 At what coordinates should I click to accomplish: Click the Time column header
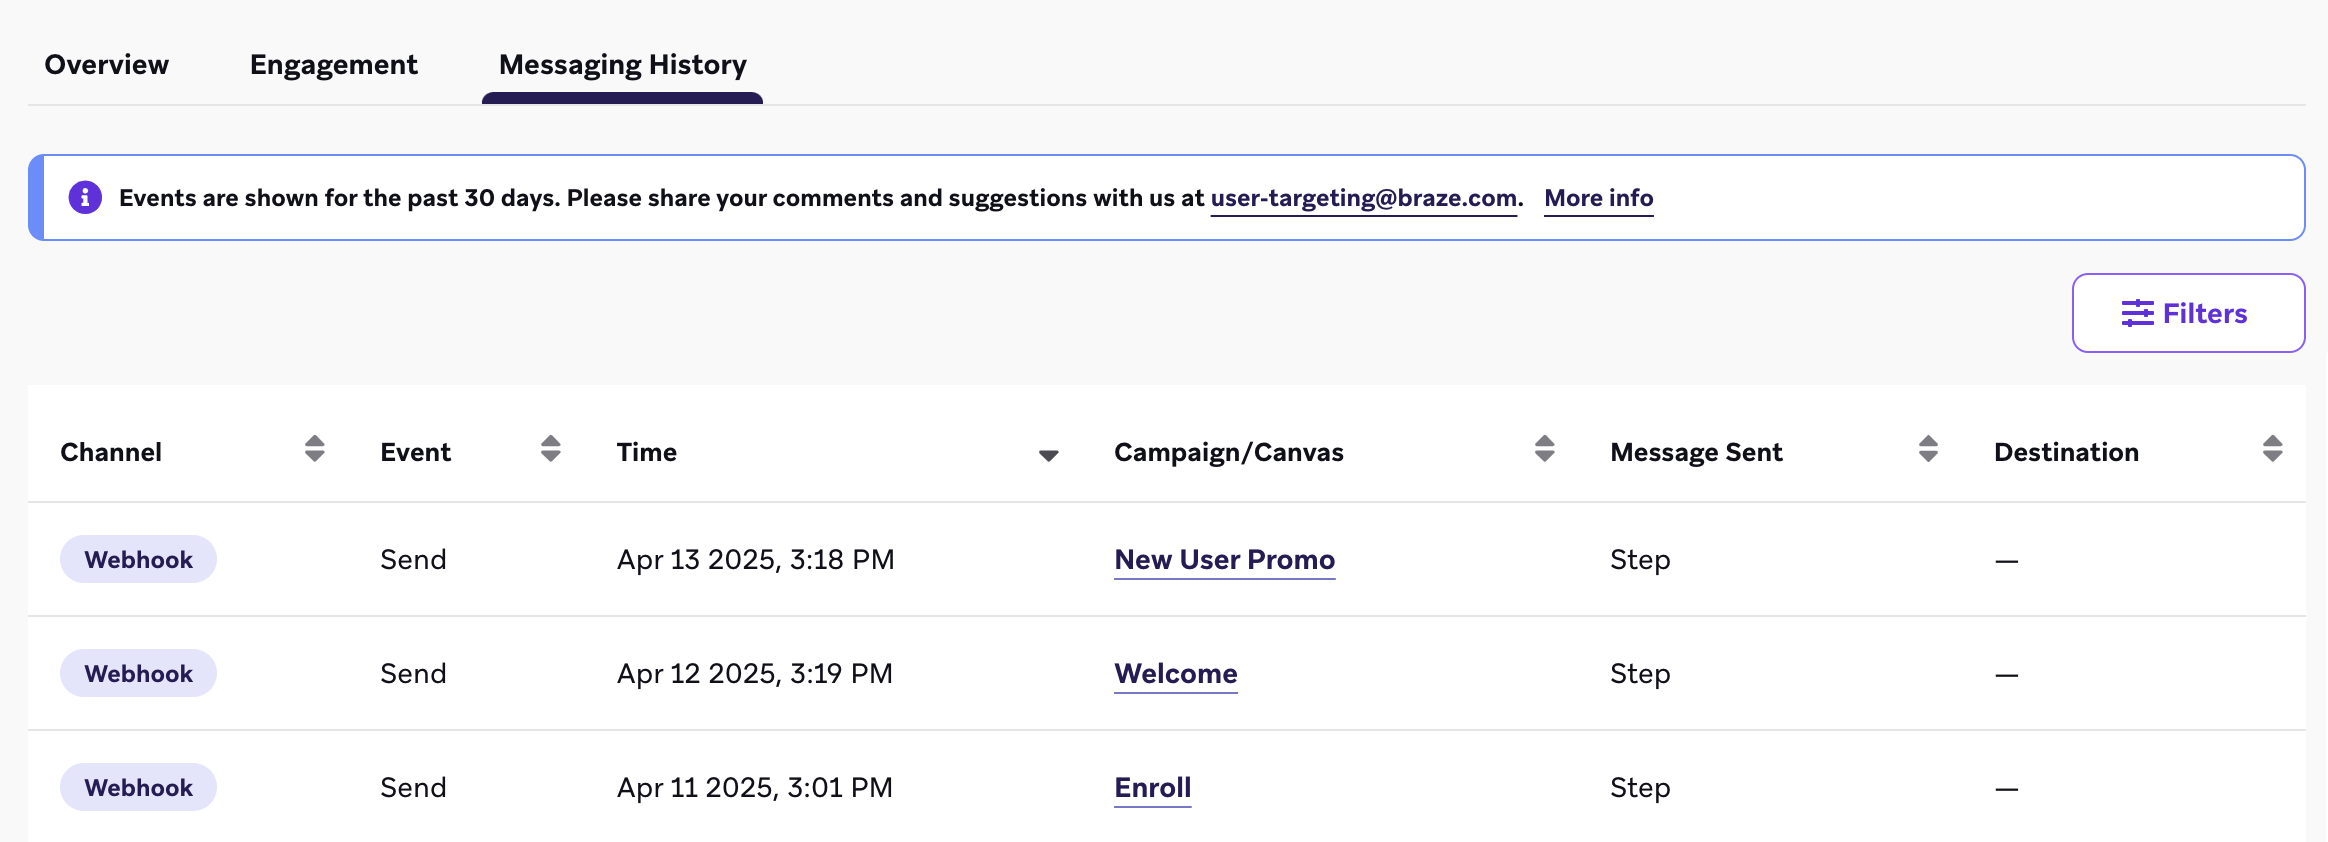pos(647,452)
